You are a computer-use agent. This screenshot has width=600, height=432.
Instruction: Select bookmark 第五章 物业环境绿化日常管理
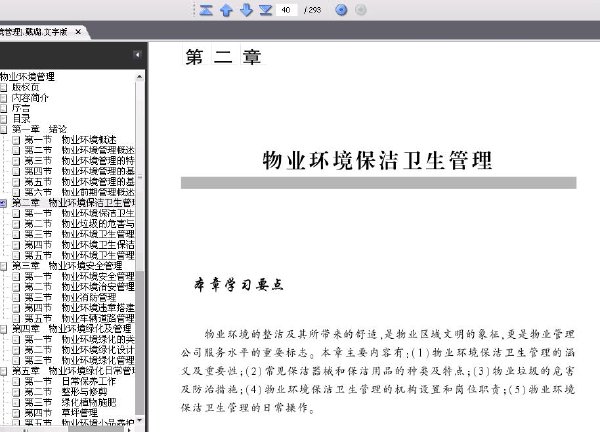click(73, 371)
